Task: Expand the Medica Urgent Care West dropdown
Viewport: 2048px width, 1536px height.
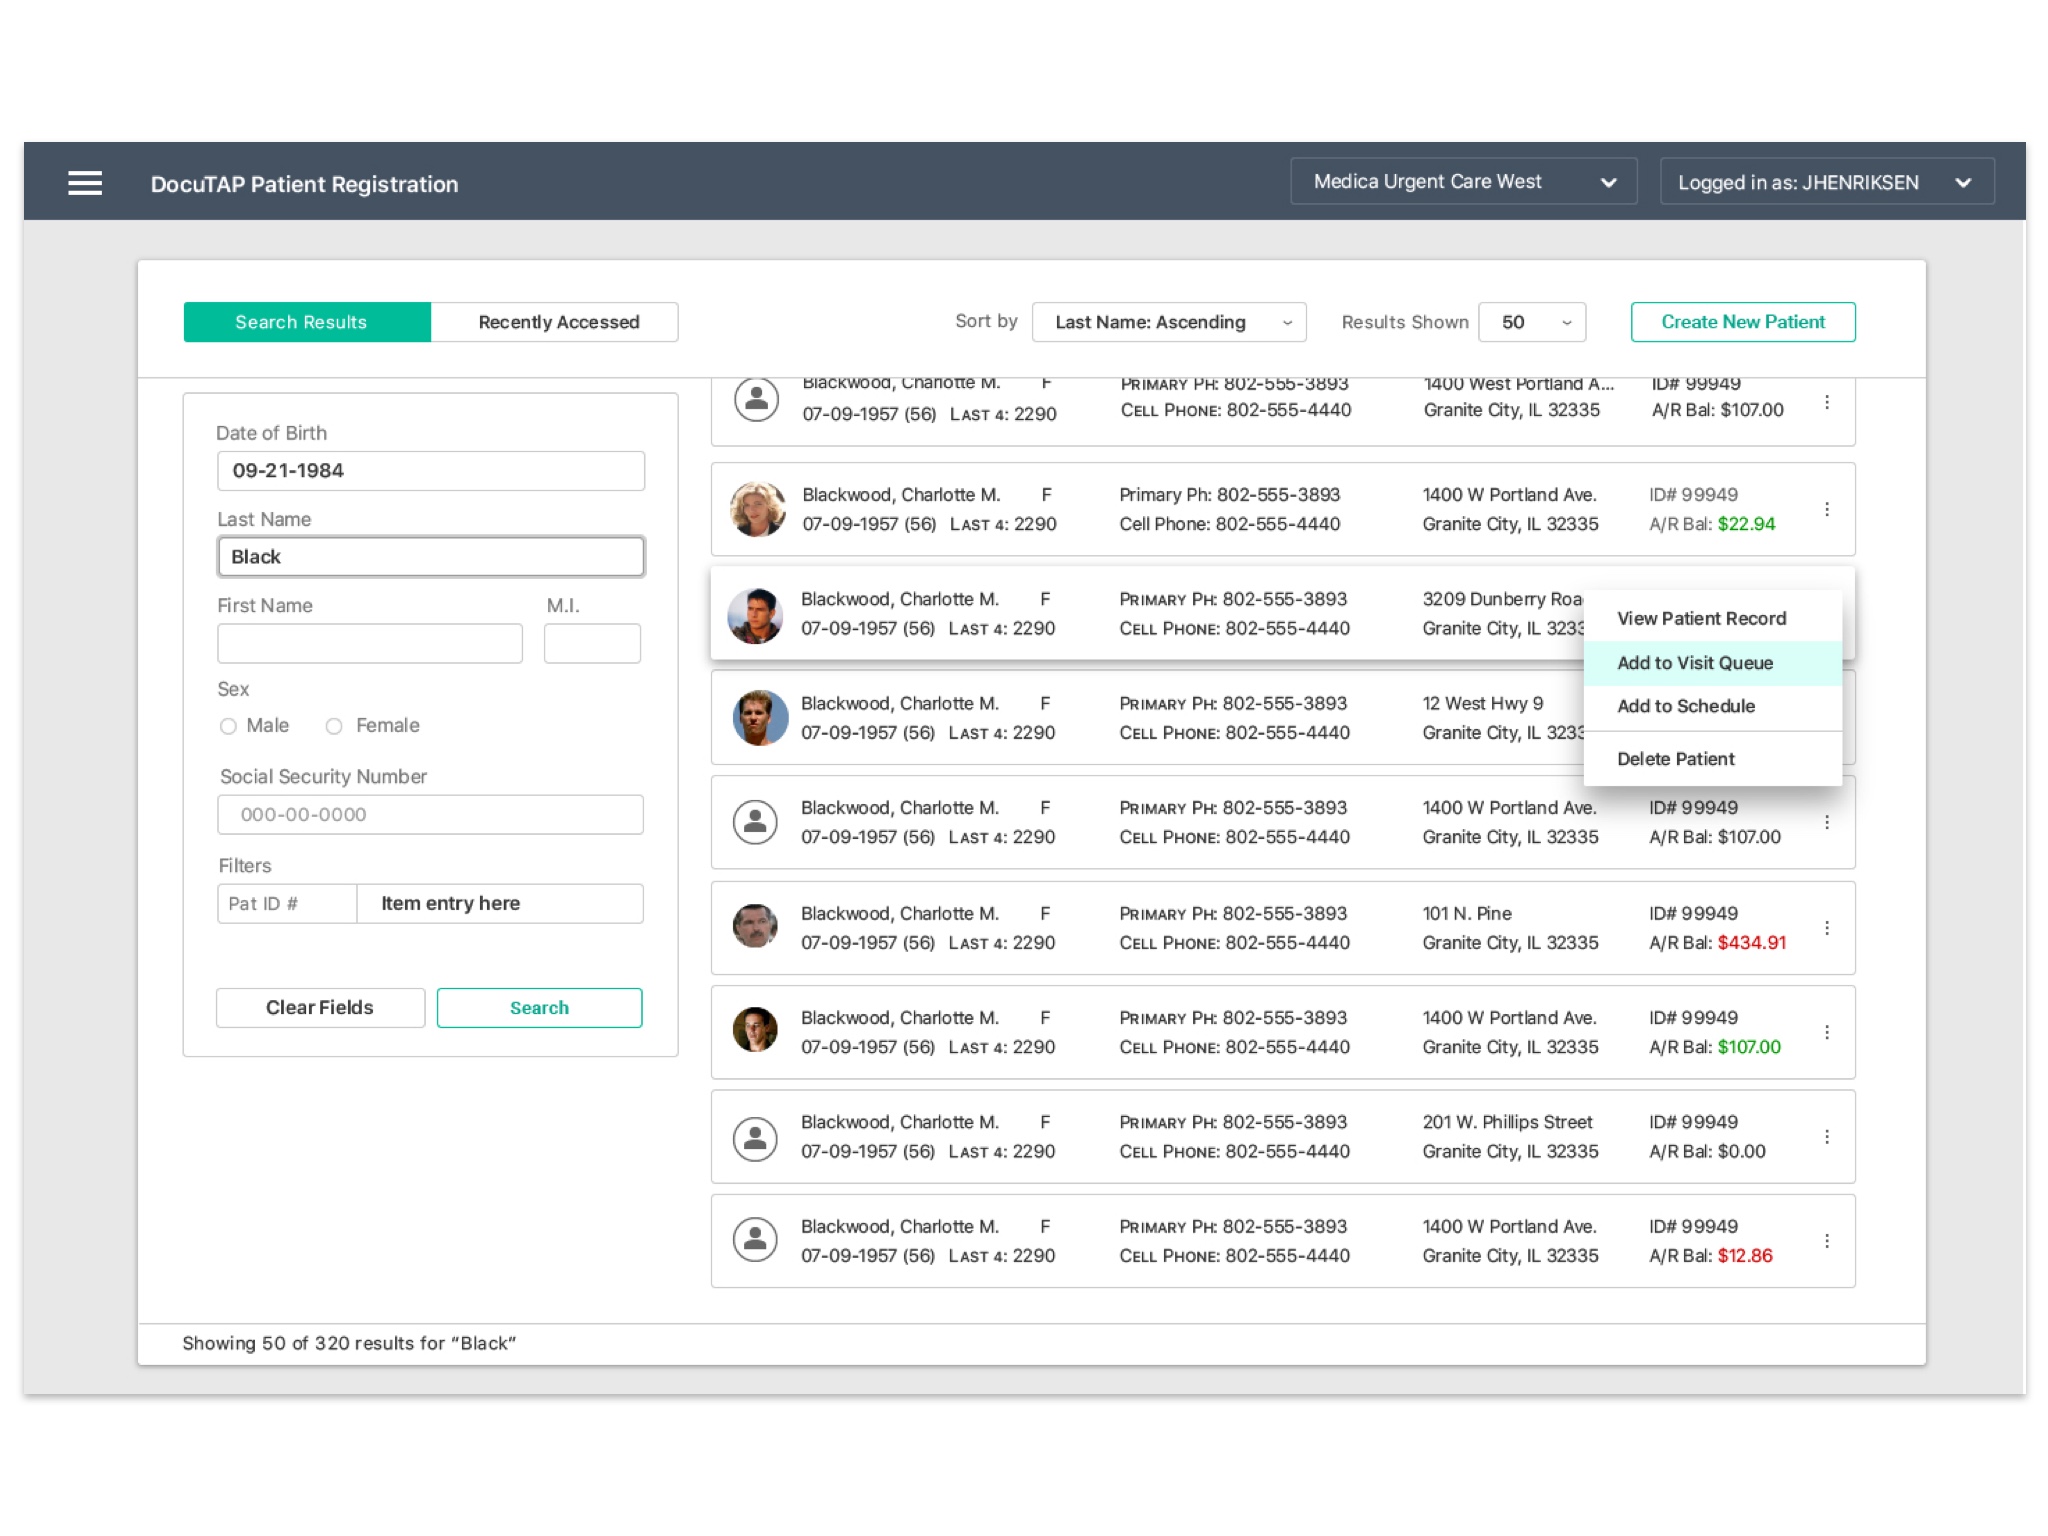Action: tap(1463, 182)
